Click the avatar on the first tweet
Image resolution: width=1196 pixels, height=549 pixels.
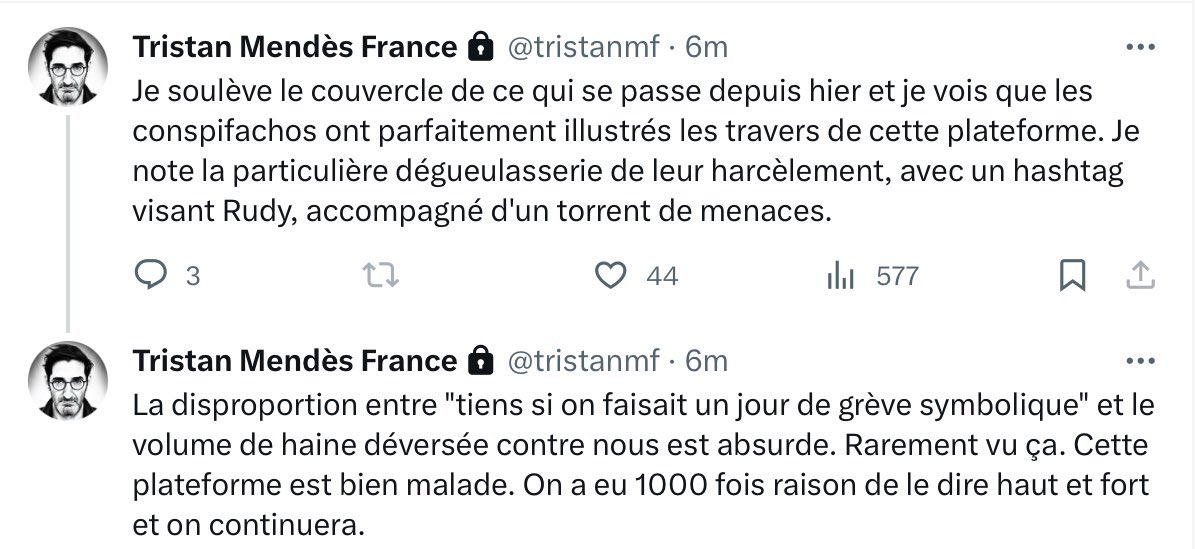coord(69,66)
